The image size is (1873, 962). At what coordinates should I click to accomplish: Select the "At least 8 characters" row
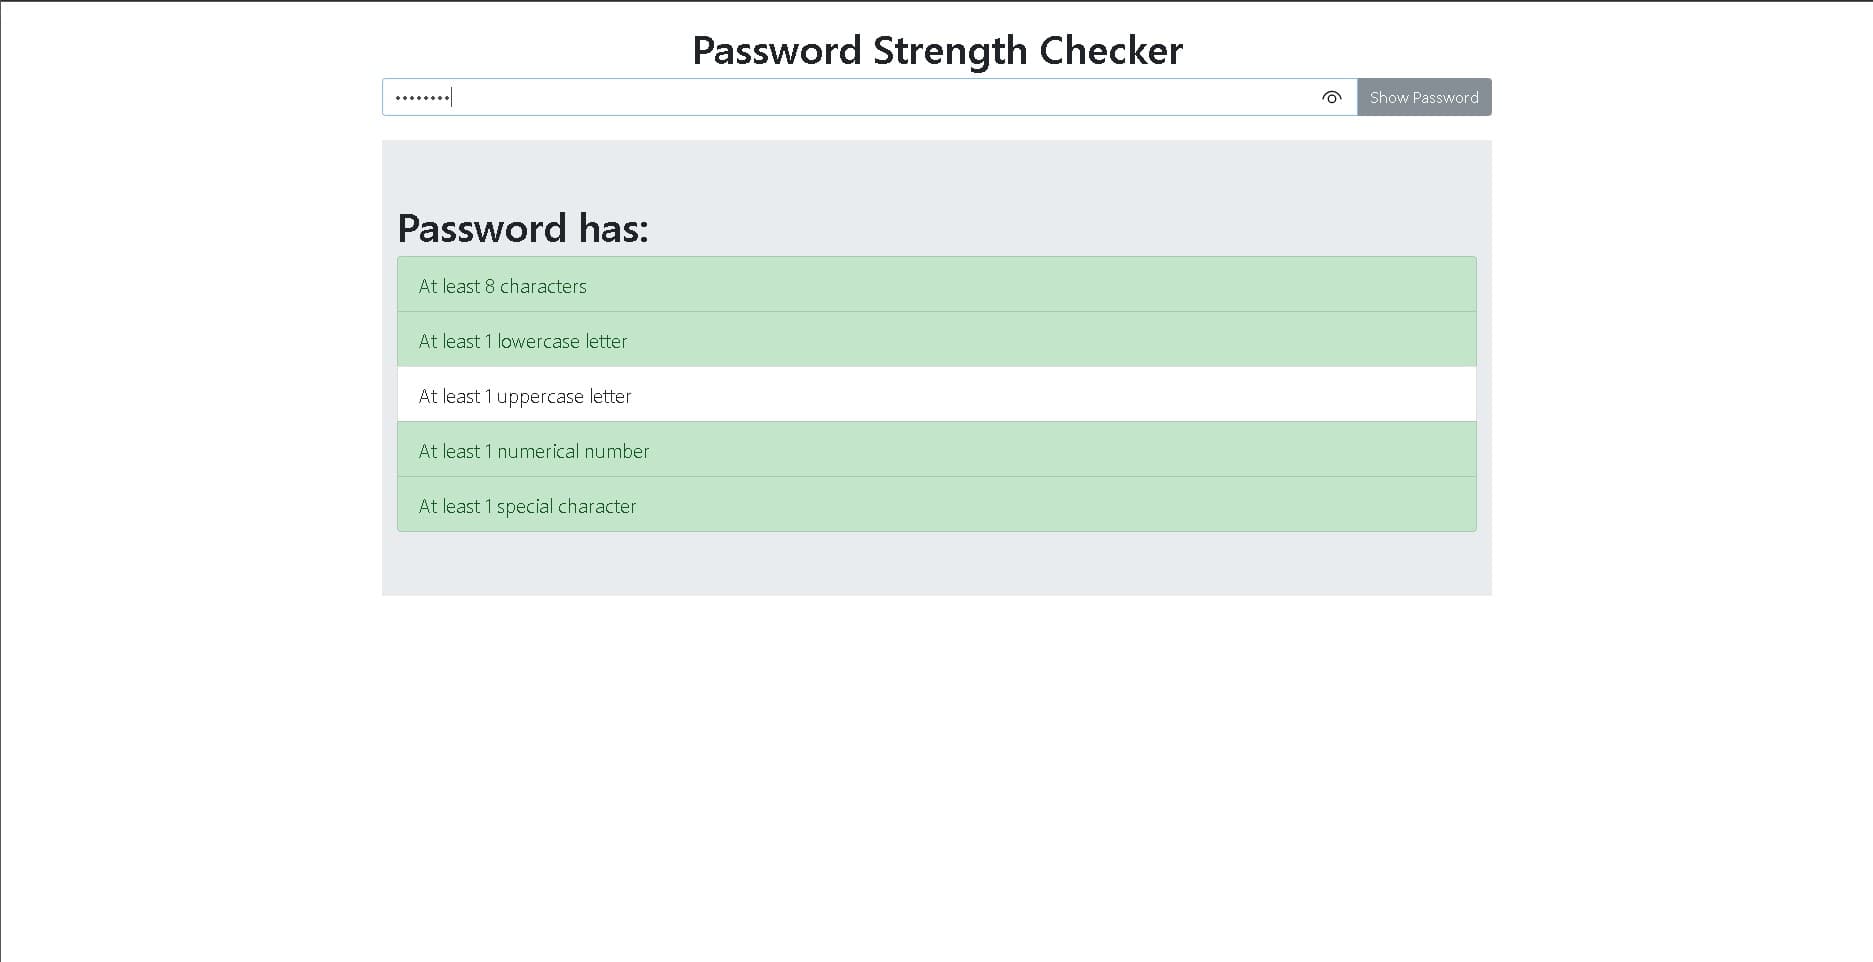pos(936,285)
